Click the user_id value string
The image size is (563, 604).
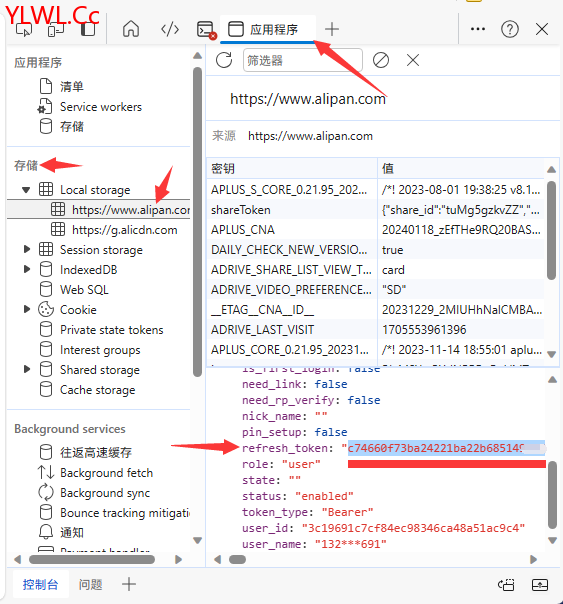point(414,528)
